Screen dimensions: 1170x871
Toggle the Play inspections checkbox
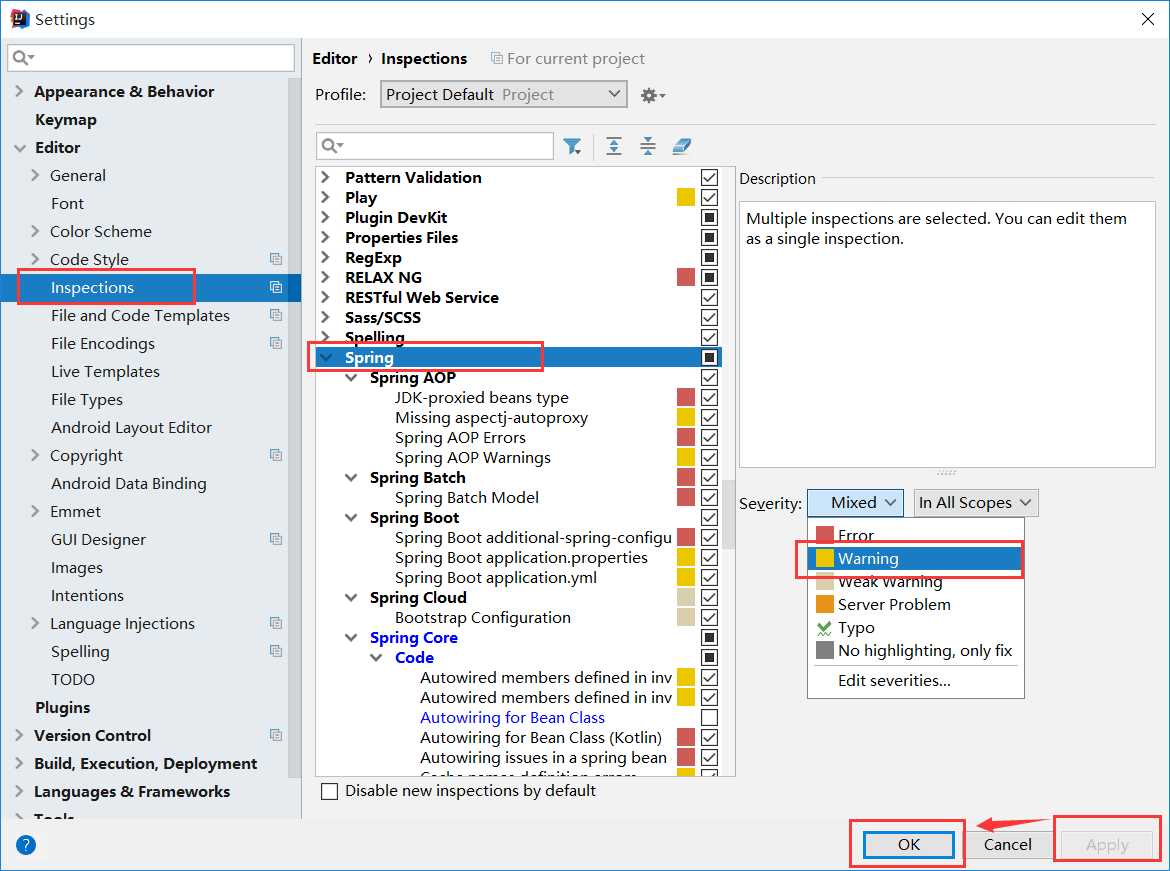(x=710, y=198)
